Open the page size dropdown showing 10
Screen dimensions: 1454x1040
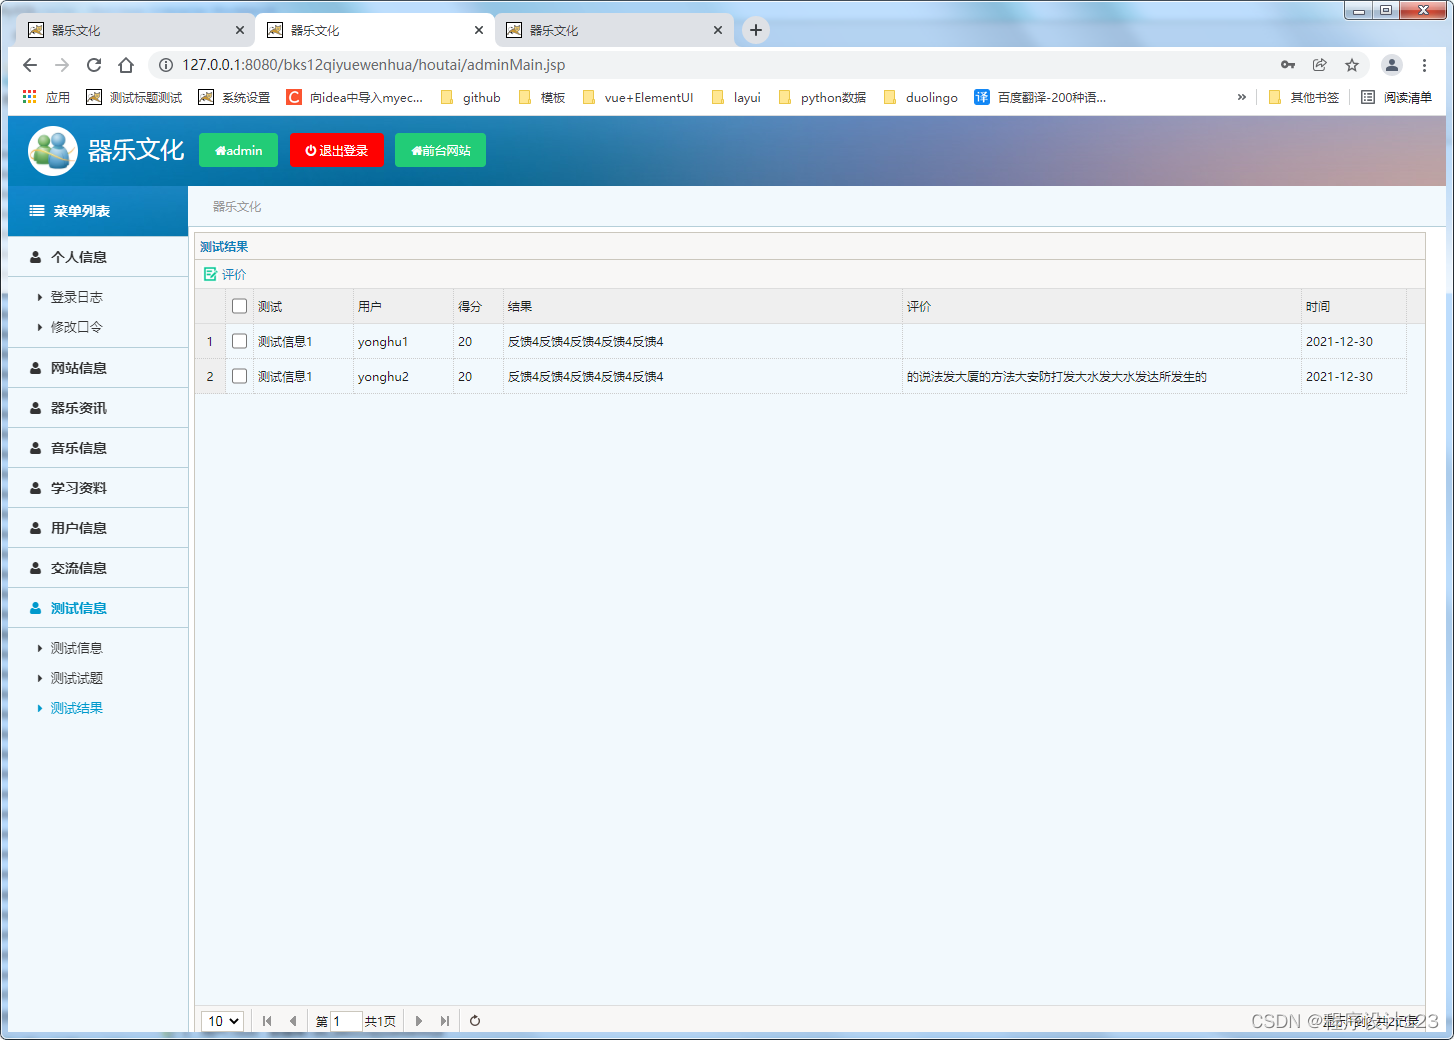click(222, 1021)
